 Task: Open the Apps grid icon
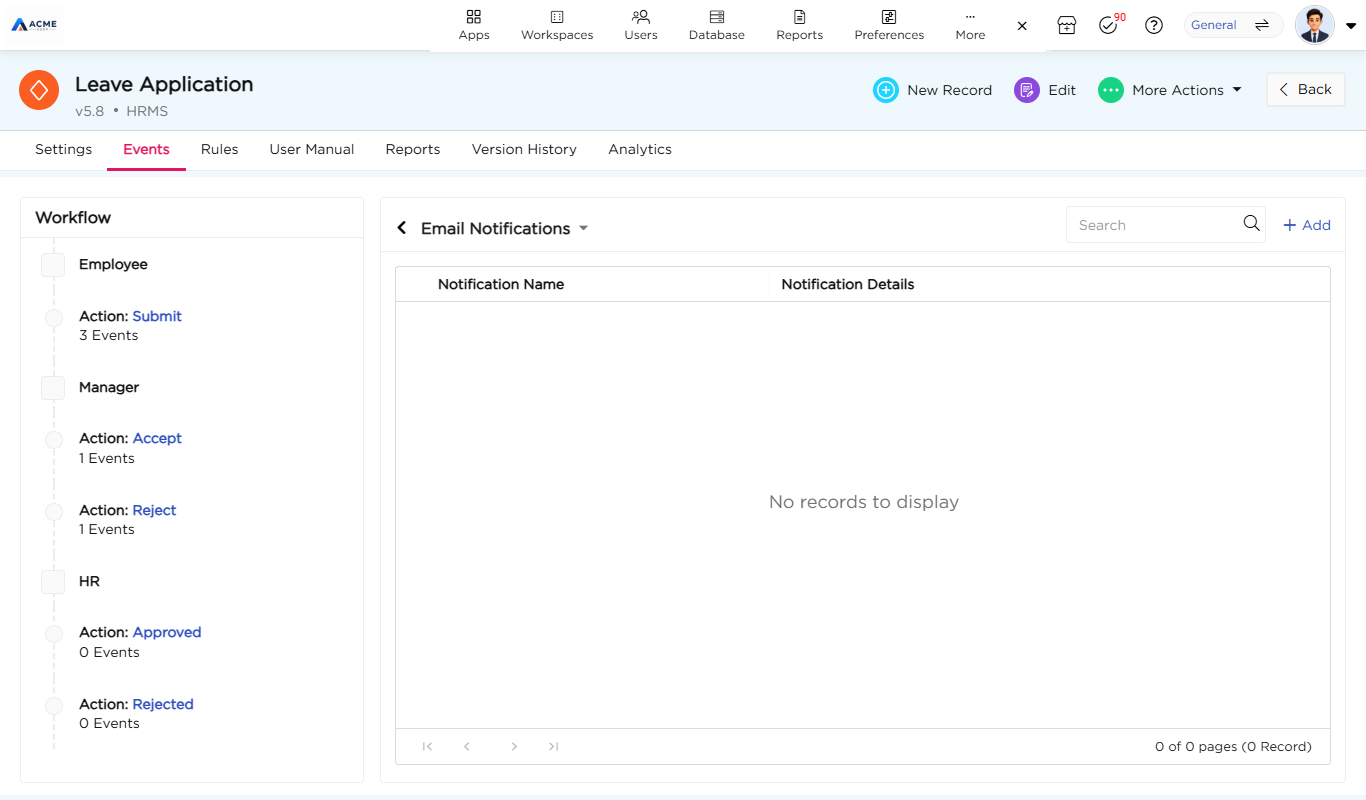tap(474, 17)
